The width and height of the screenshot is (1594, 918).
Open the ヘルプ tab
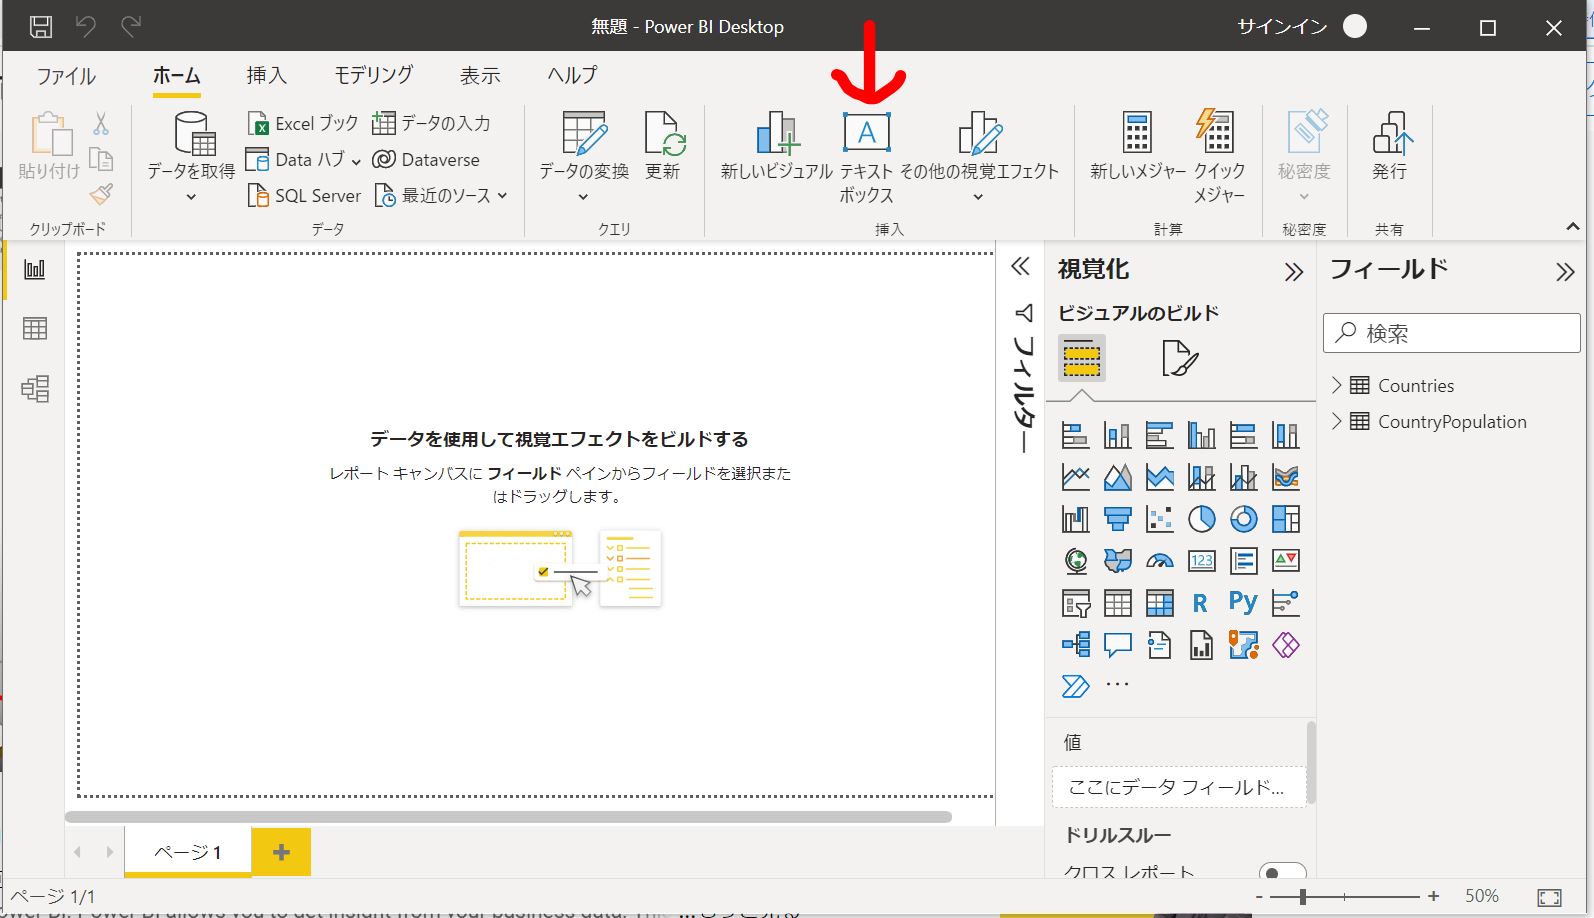click(x=572, y=76)
